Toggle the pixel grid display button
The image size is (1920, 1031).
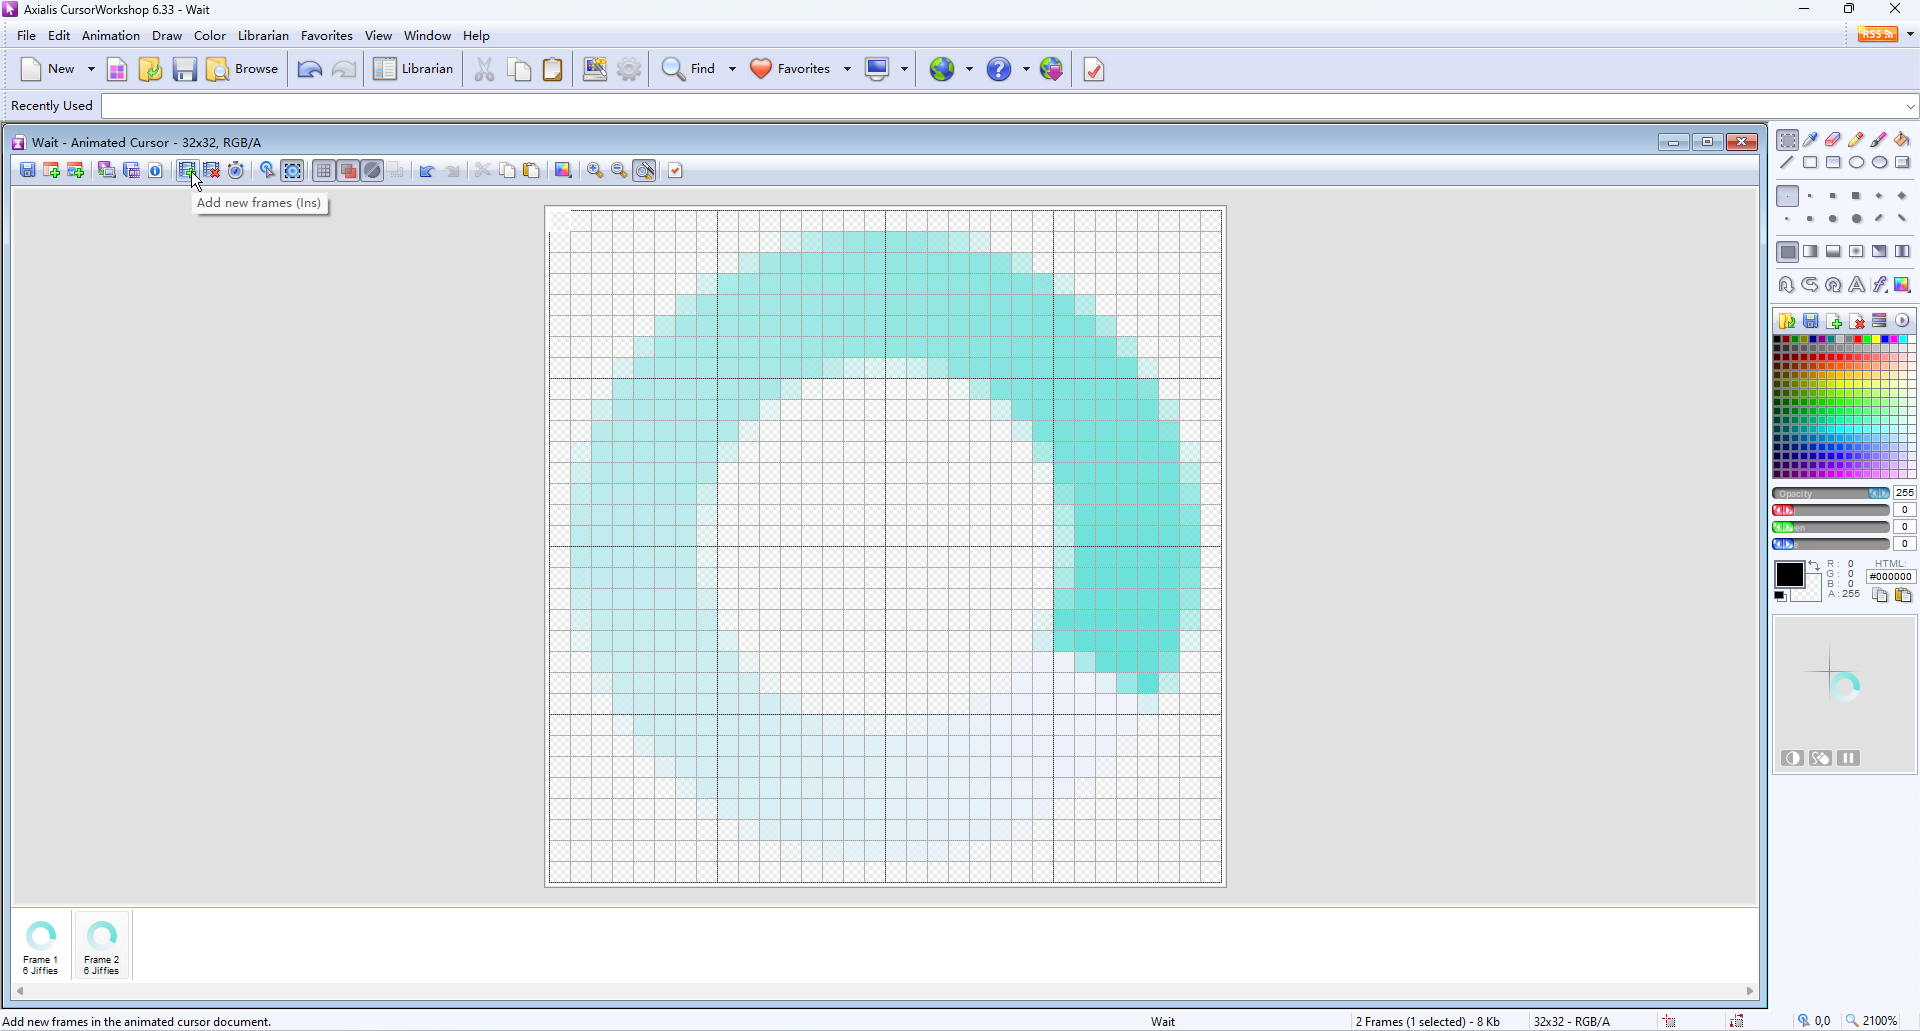point(323,171)
